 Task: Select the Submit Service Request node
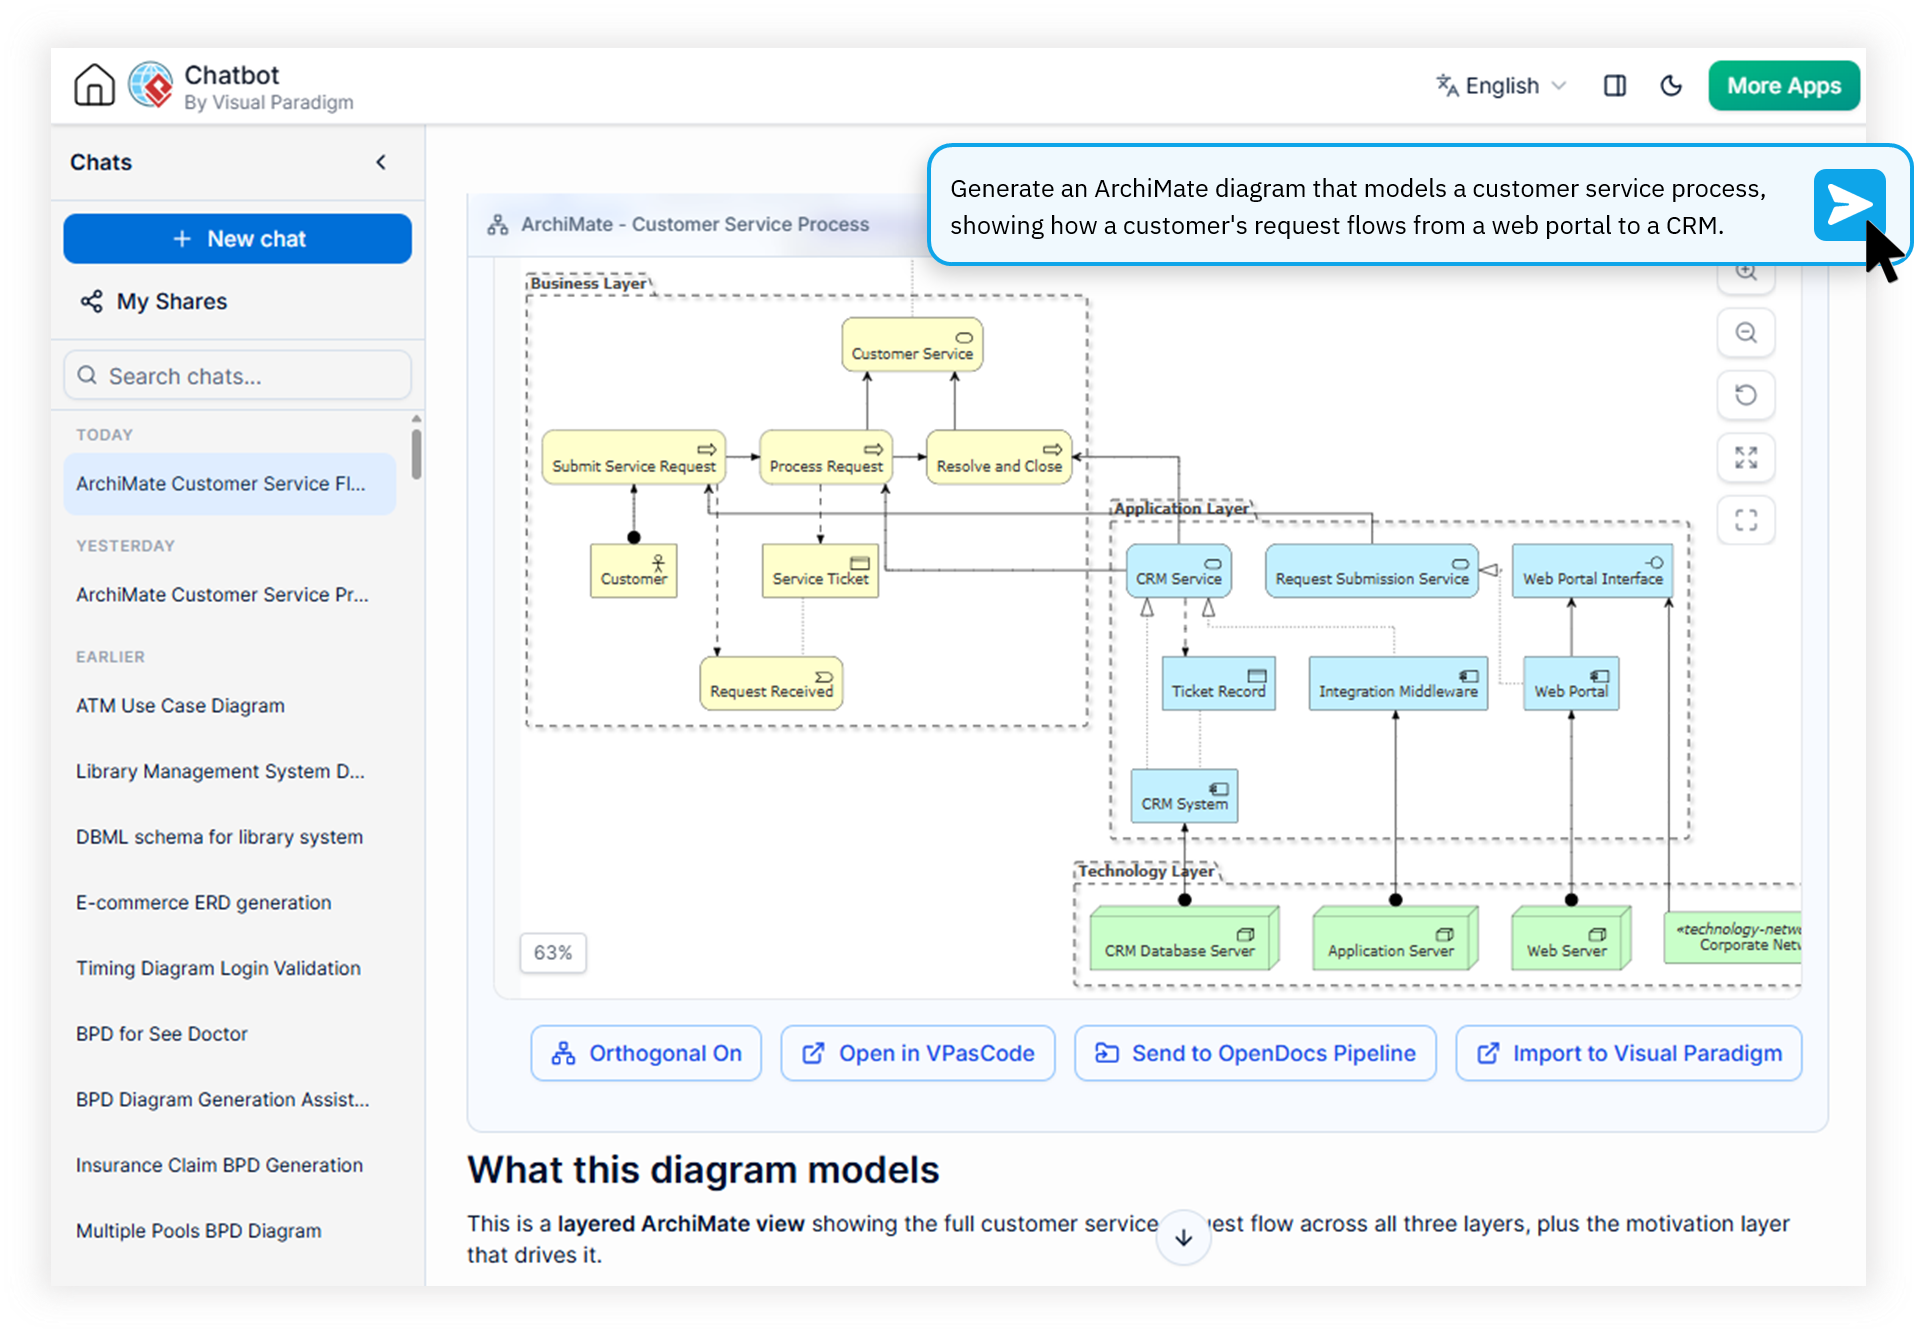[x=634, y=458]
